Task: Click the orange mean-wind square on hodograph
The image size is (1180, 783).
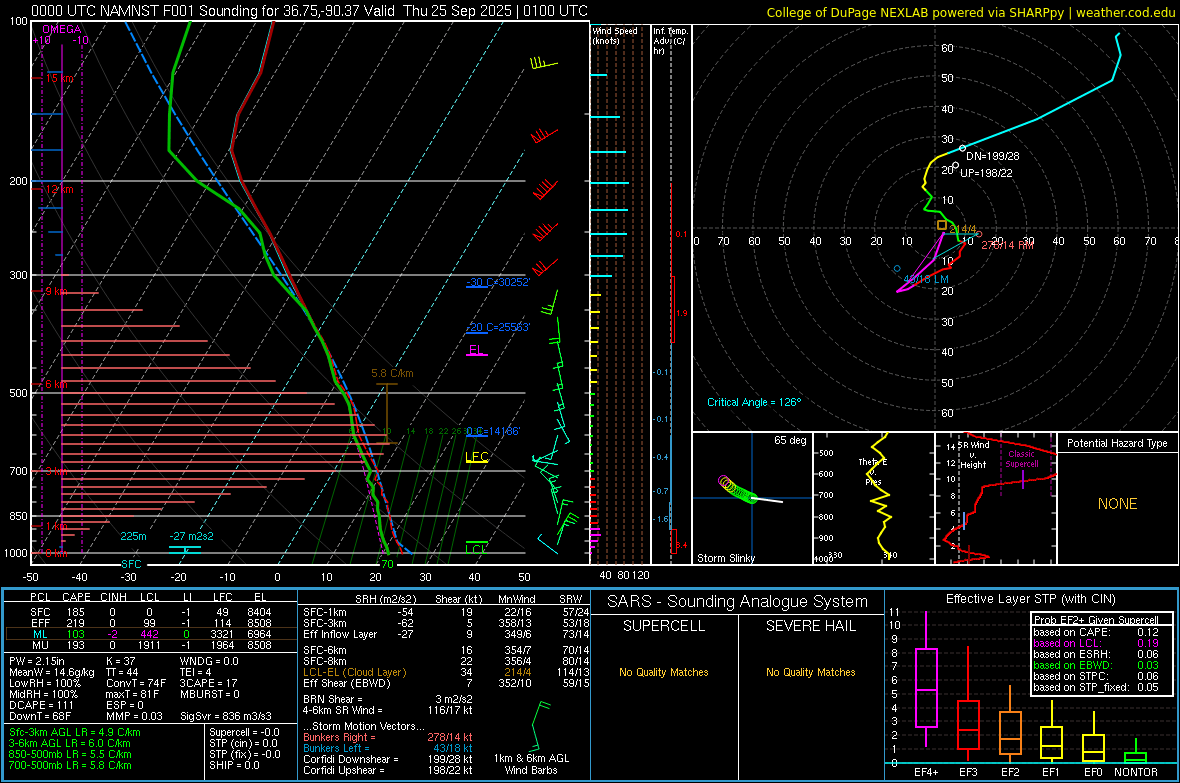Action: tap(941, 225)
